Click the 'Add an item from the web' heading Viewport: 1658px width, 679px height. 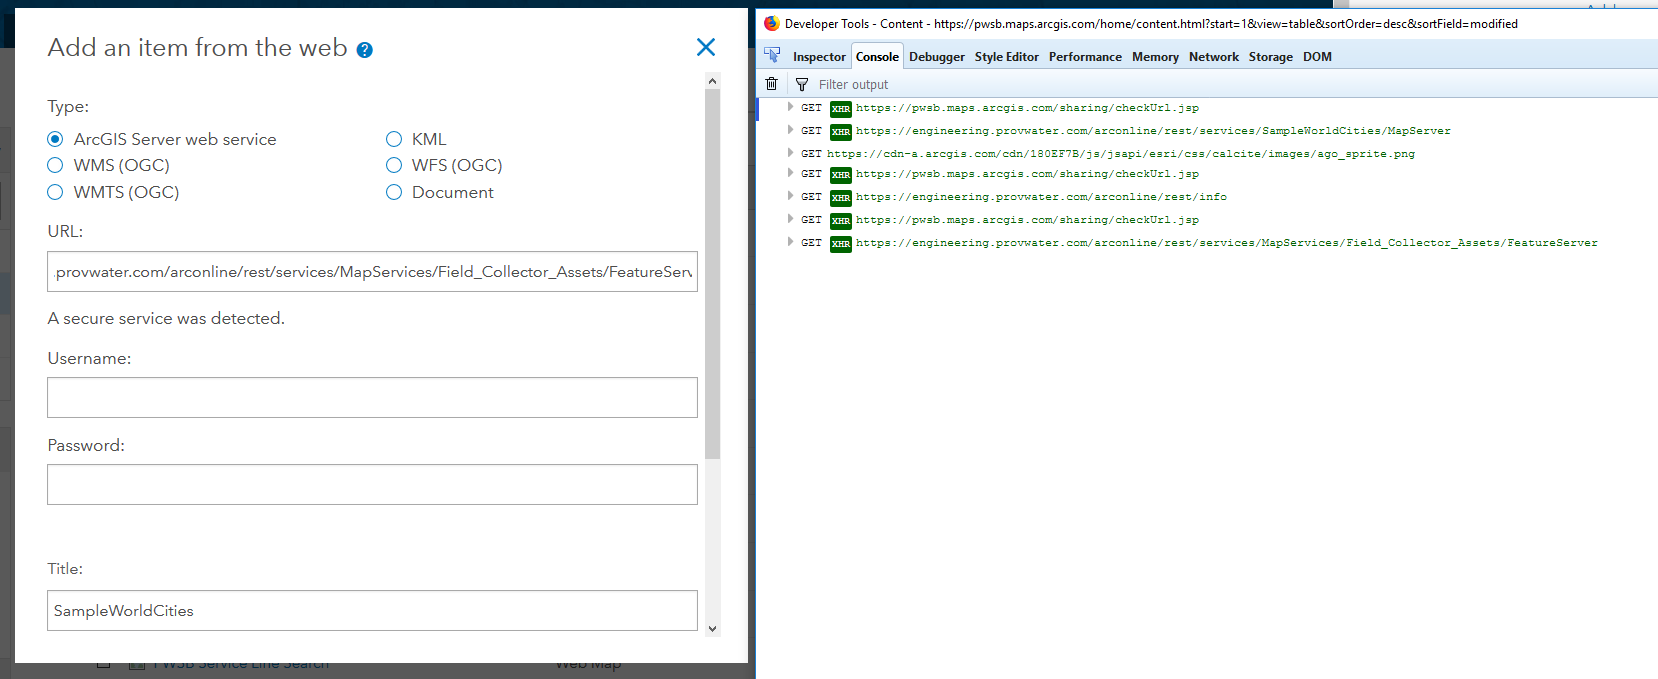(197, 47)
